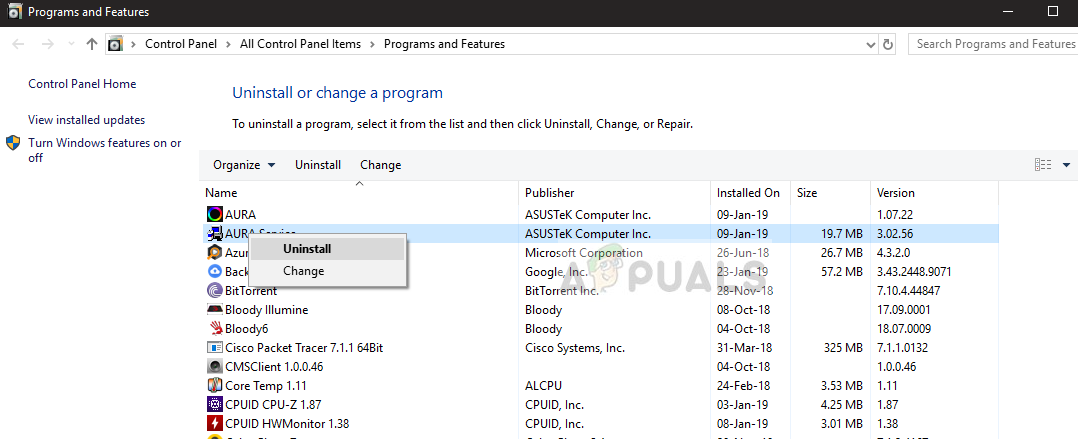Viewport: 1078px width, 439px height.
Task: Click the CMSClient program icon
Action: [214, 367]
